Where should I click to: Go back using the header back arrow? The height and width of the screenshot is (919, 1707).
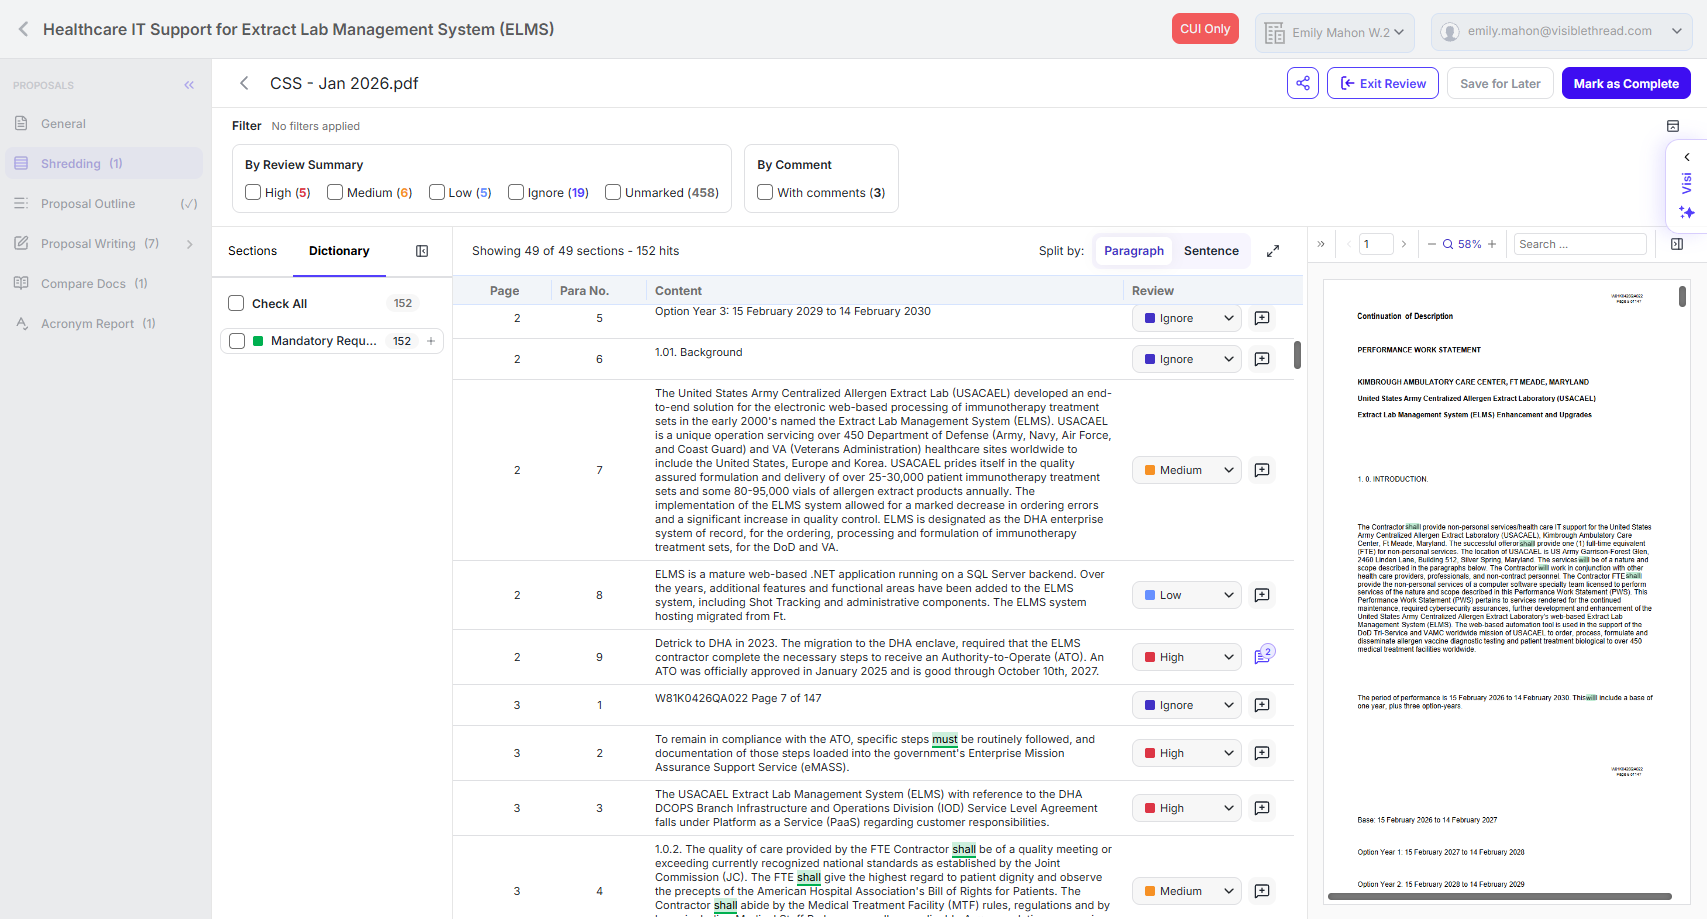pyautogui.click(x=23, y=29)
